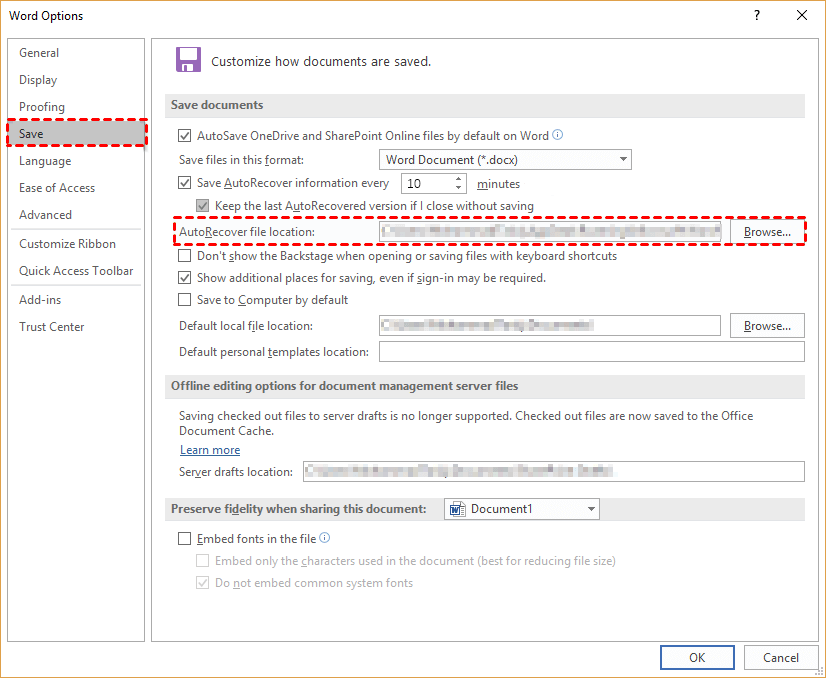Browse for AutoRecover file location

point(767,232)
